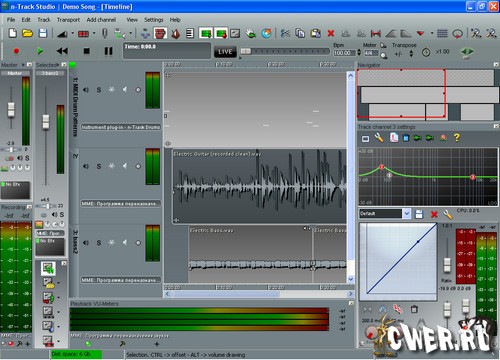This screenshot has height=360, width=500.
Task: Click the scissors cut icon in toolbar
Action: click(285, 33)
